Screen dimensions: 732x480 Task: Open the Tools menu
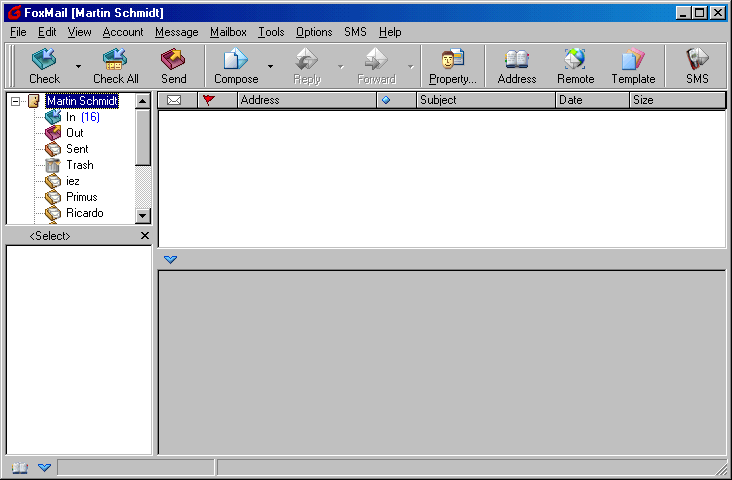click(x=271, y=32)
